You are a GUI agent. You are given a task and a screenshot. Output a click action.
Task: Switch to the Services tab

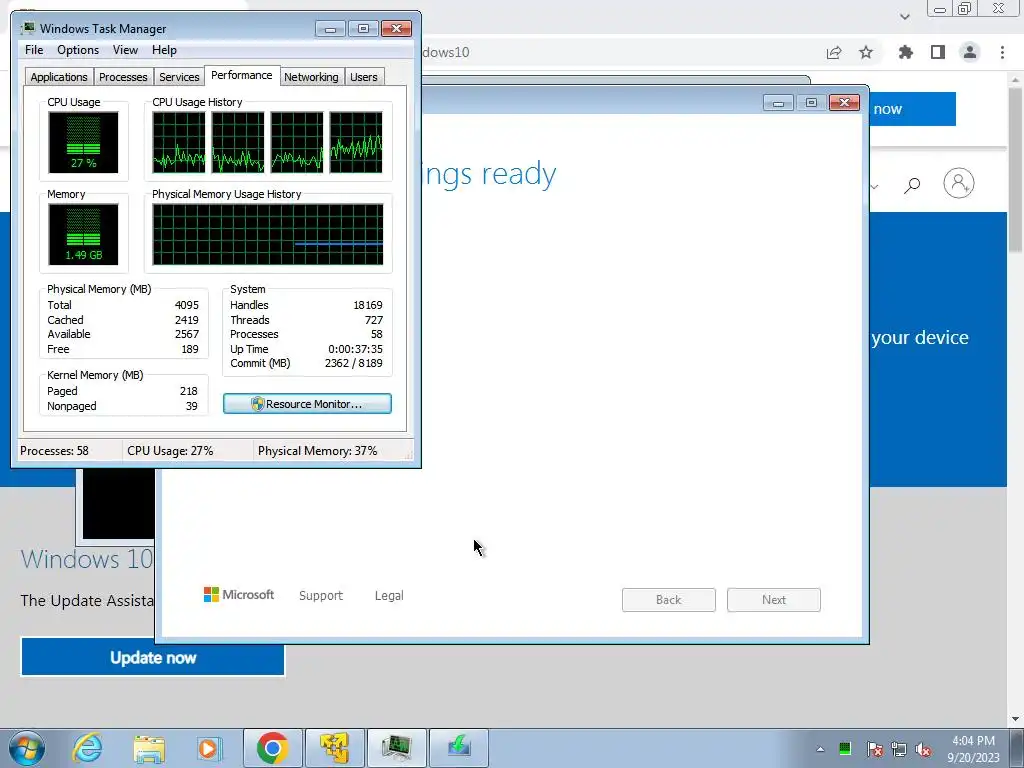(x=179, y=77)
